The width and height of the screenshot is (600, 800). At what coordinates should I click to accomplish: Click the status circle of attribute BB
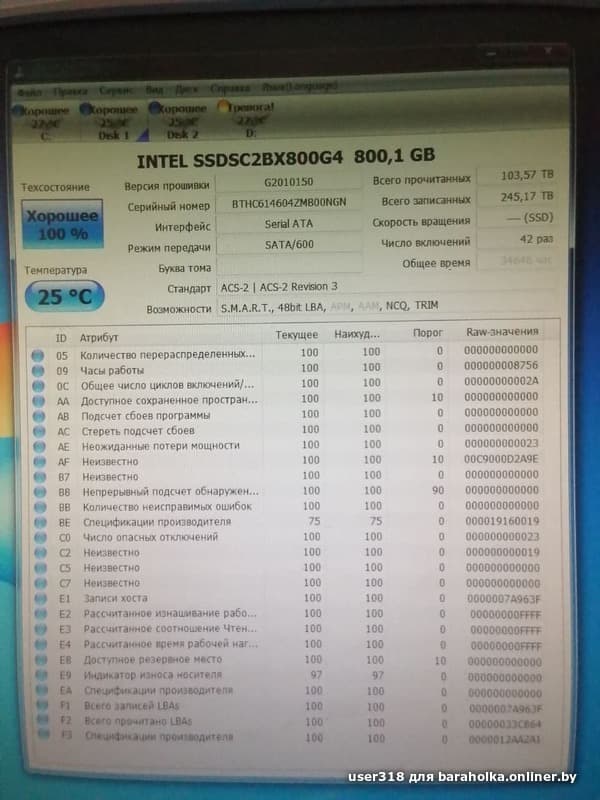(41, 508)
